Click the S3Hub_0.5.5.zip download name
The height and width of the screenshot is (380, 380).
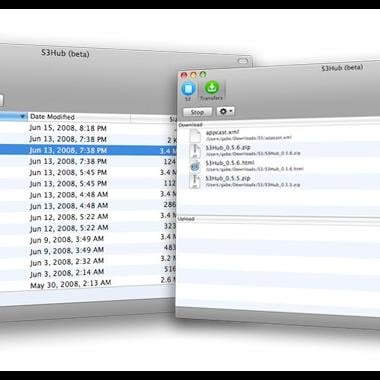coord(228,178)
